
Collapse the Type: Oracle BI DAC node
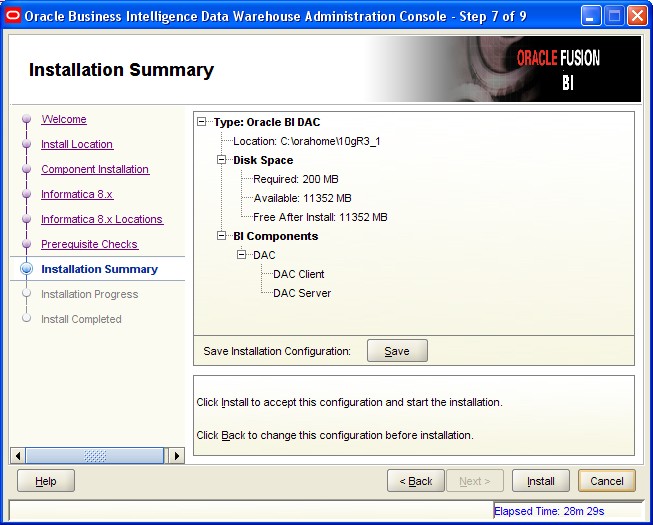tap(203, 122)
